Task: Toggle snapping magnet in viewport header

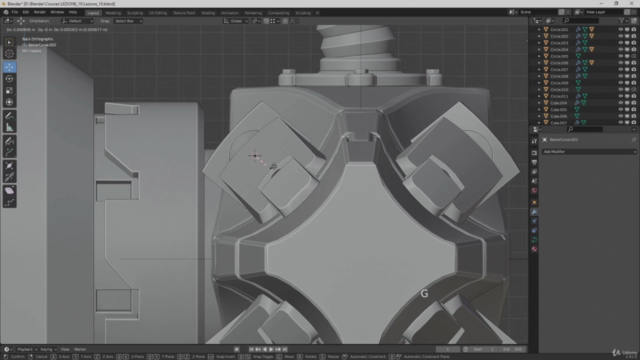Action: 266,21
